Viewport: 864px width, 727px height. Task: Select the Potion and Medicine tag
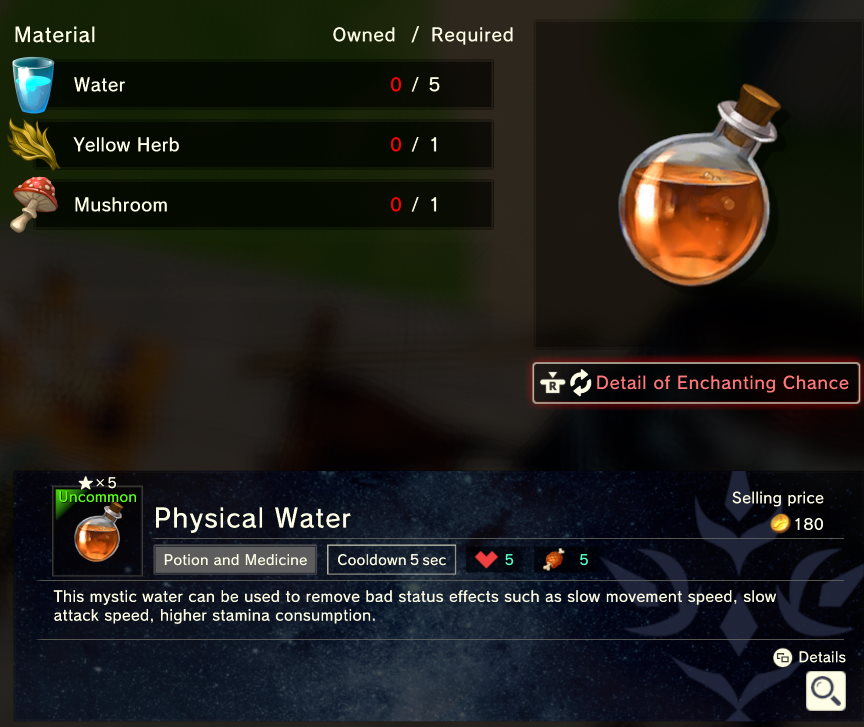click(x=235, y=560)
